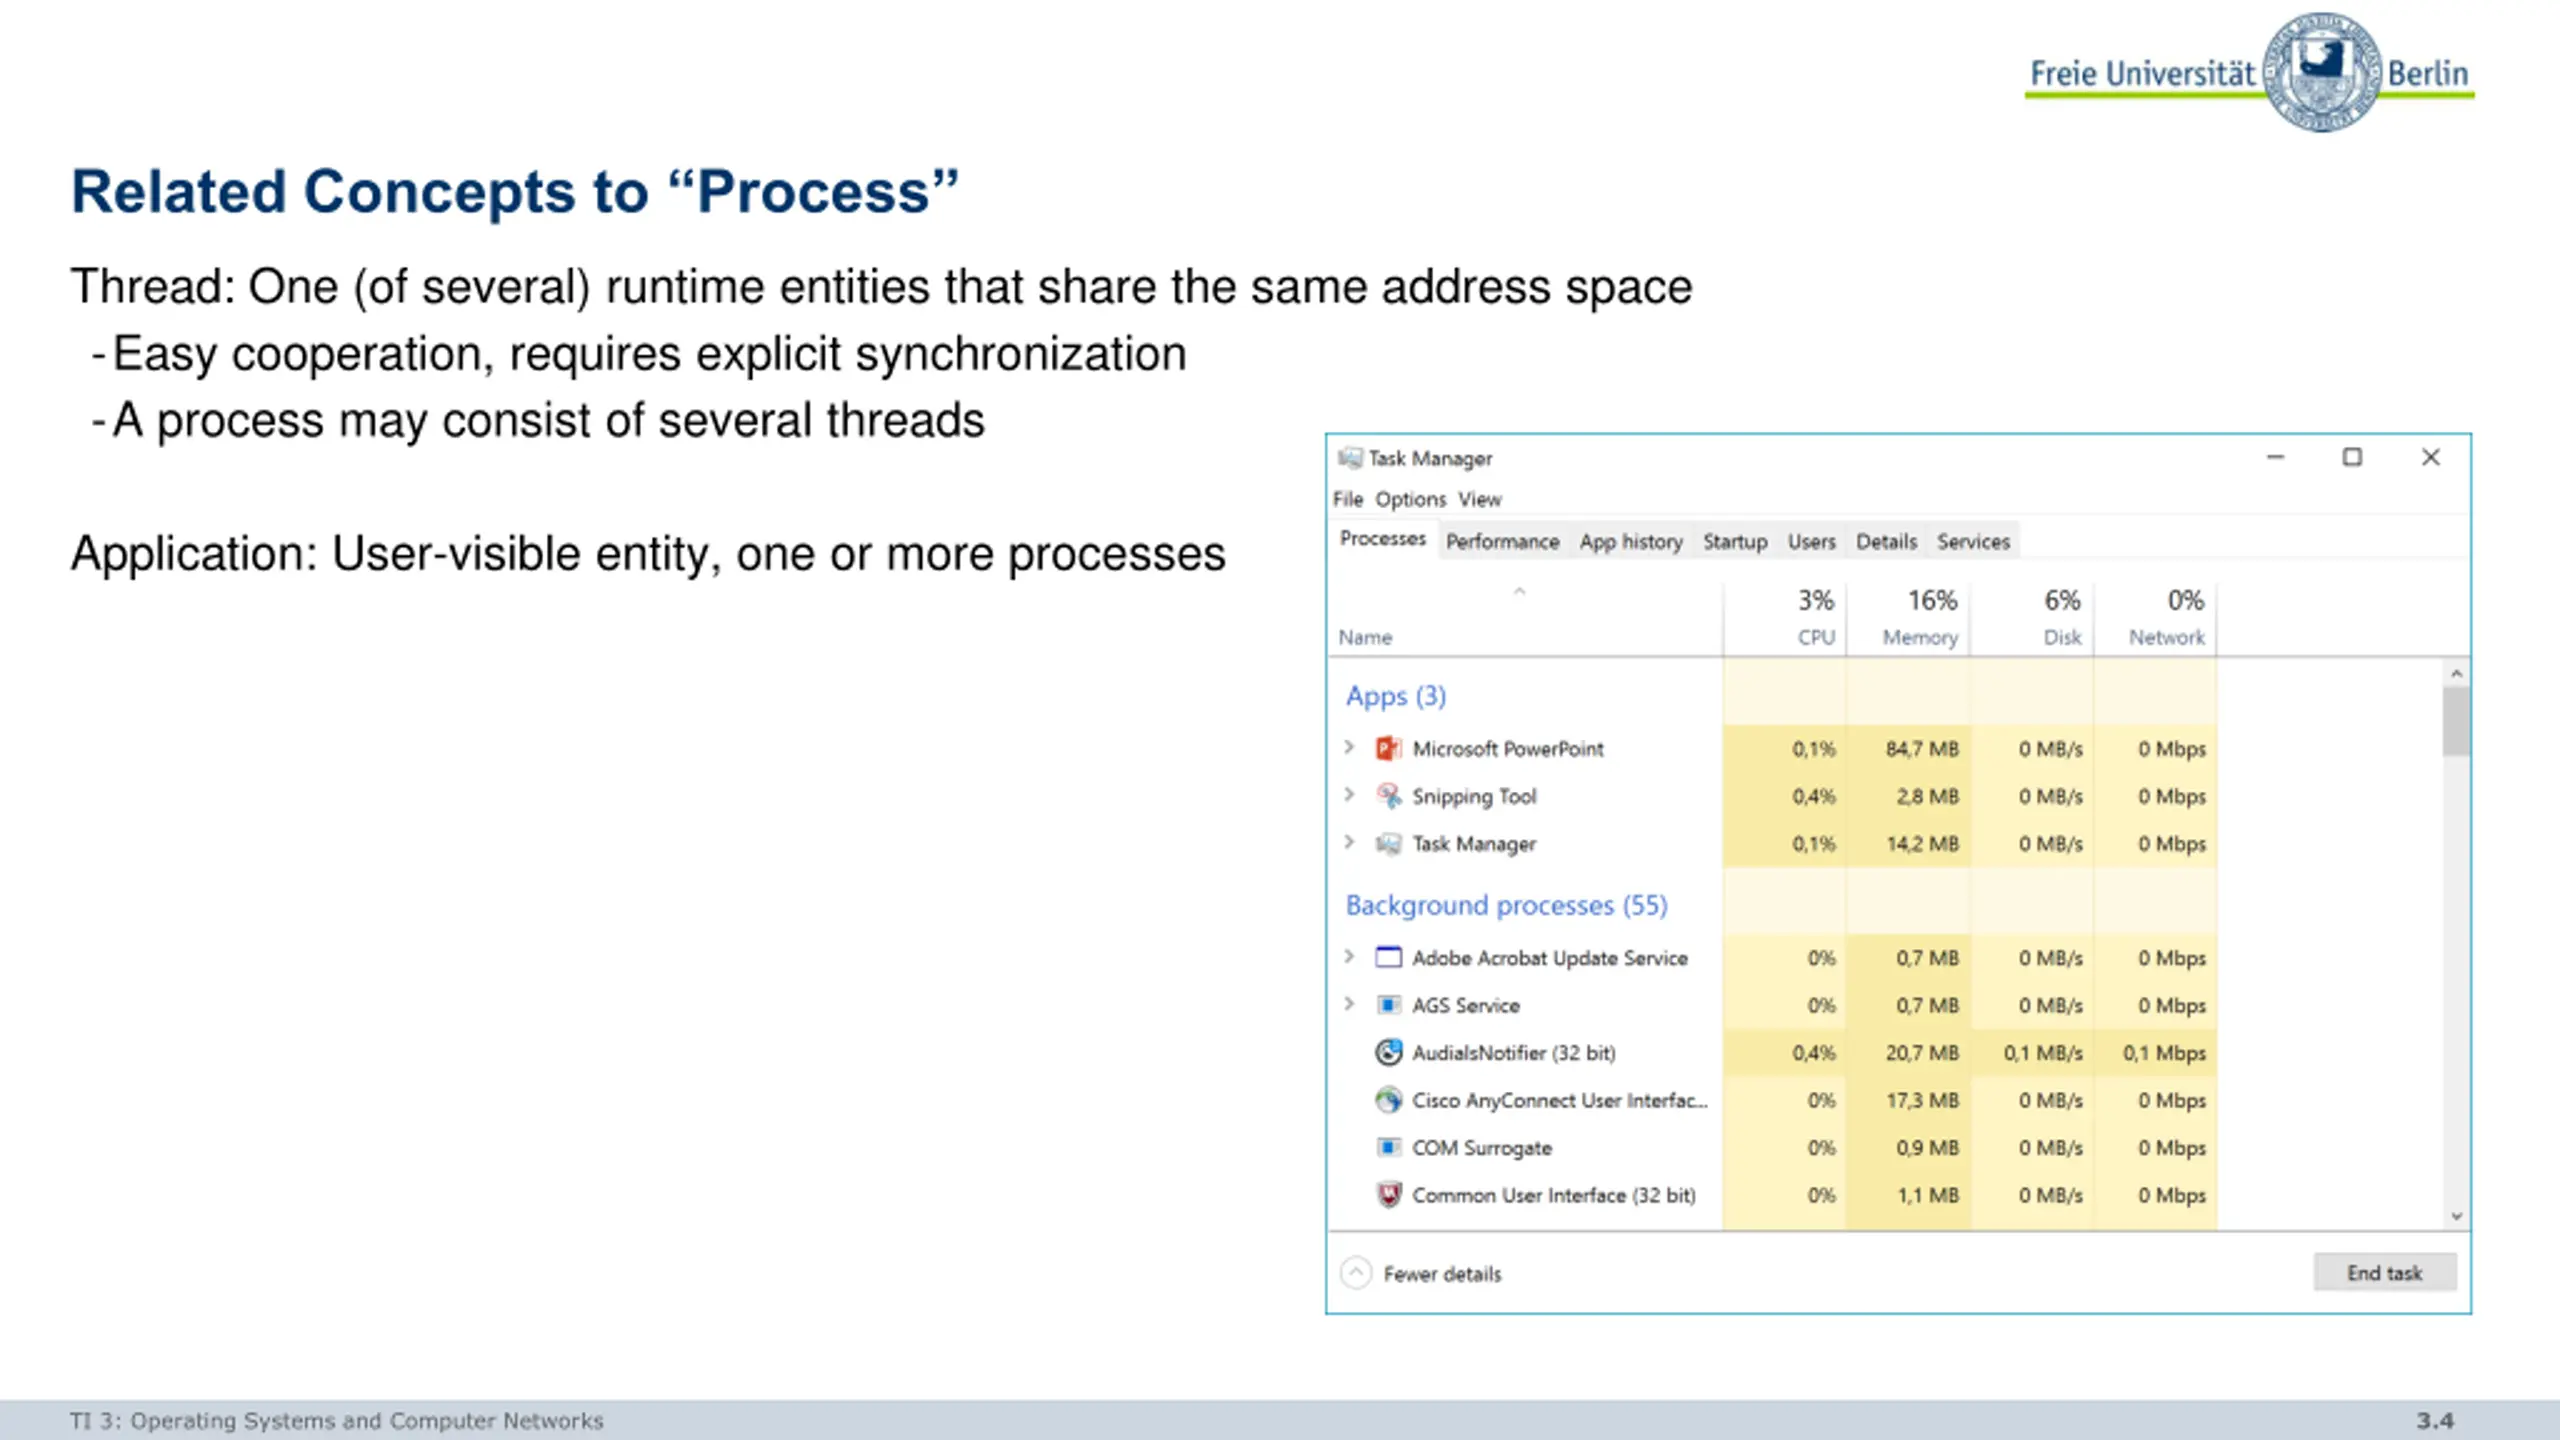Switch to the App history tab
The height and width of the screenshot is (1440, 2560).
coord(1631,541)
